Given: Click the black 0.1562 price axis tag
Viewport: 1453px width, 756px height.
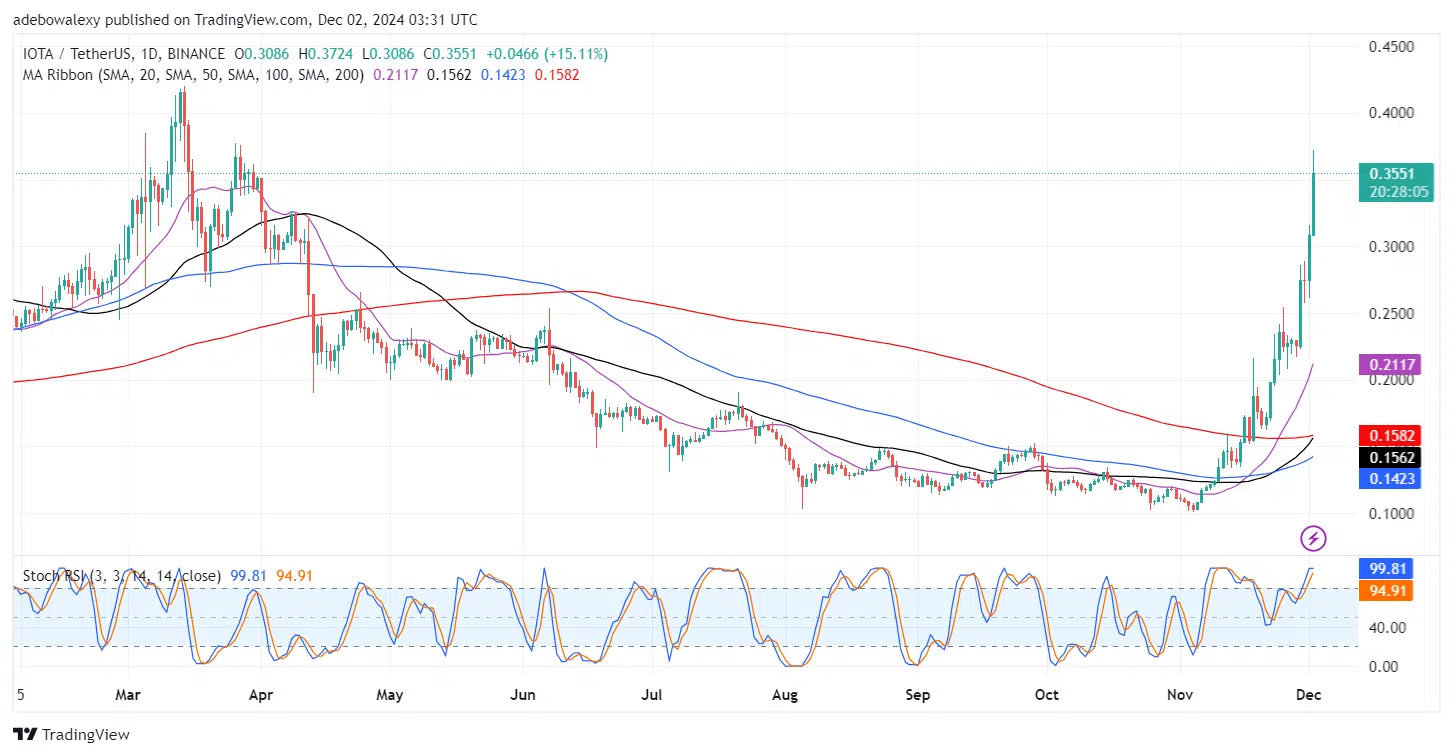Looking at the screenshot, I should (x=1394, y=457).
